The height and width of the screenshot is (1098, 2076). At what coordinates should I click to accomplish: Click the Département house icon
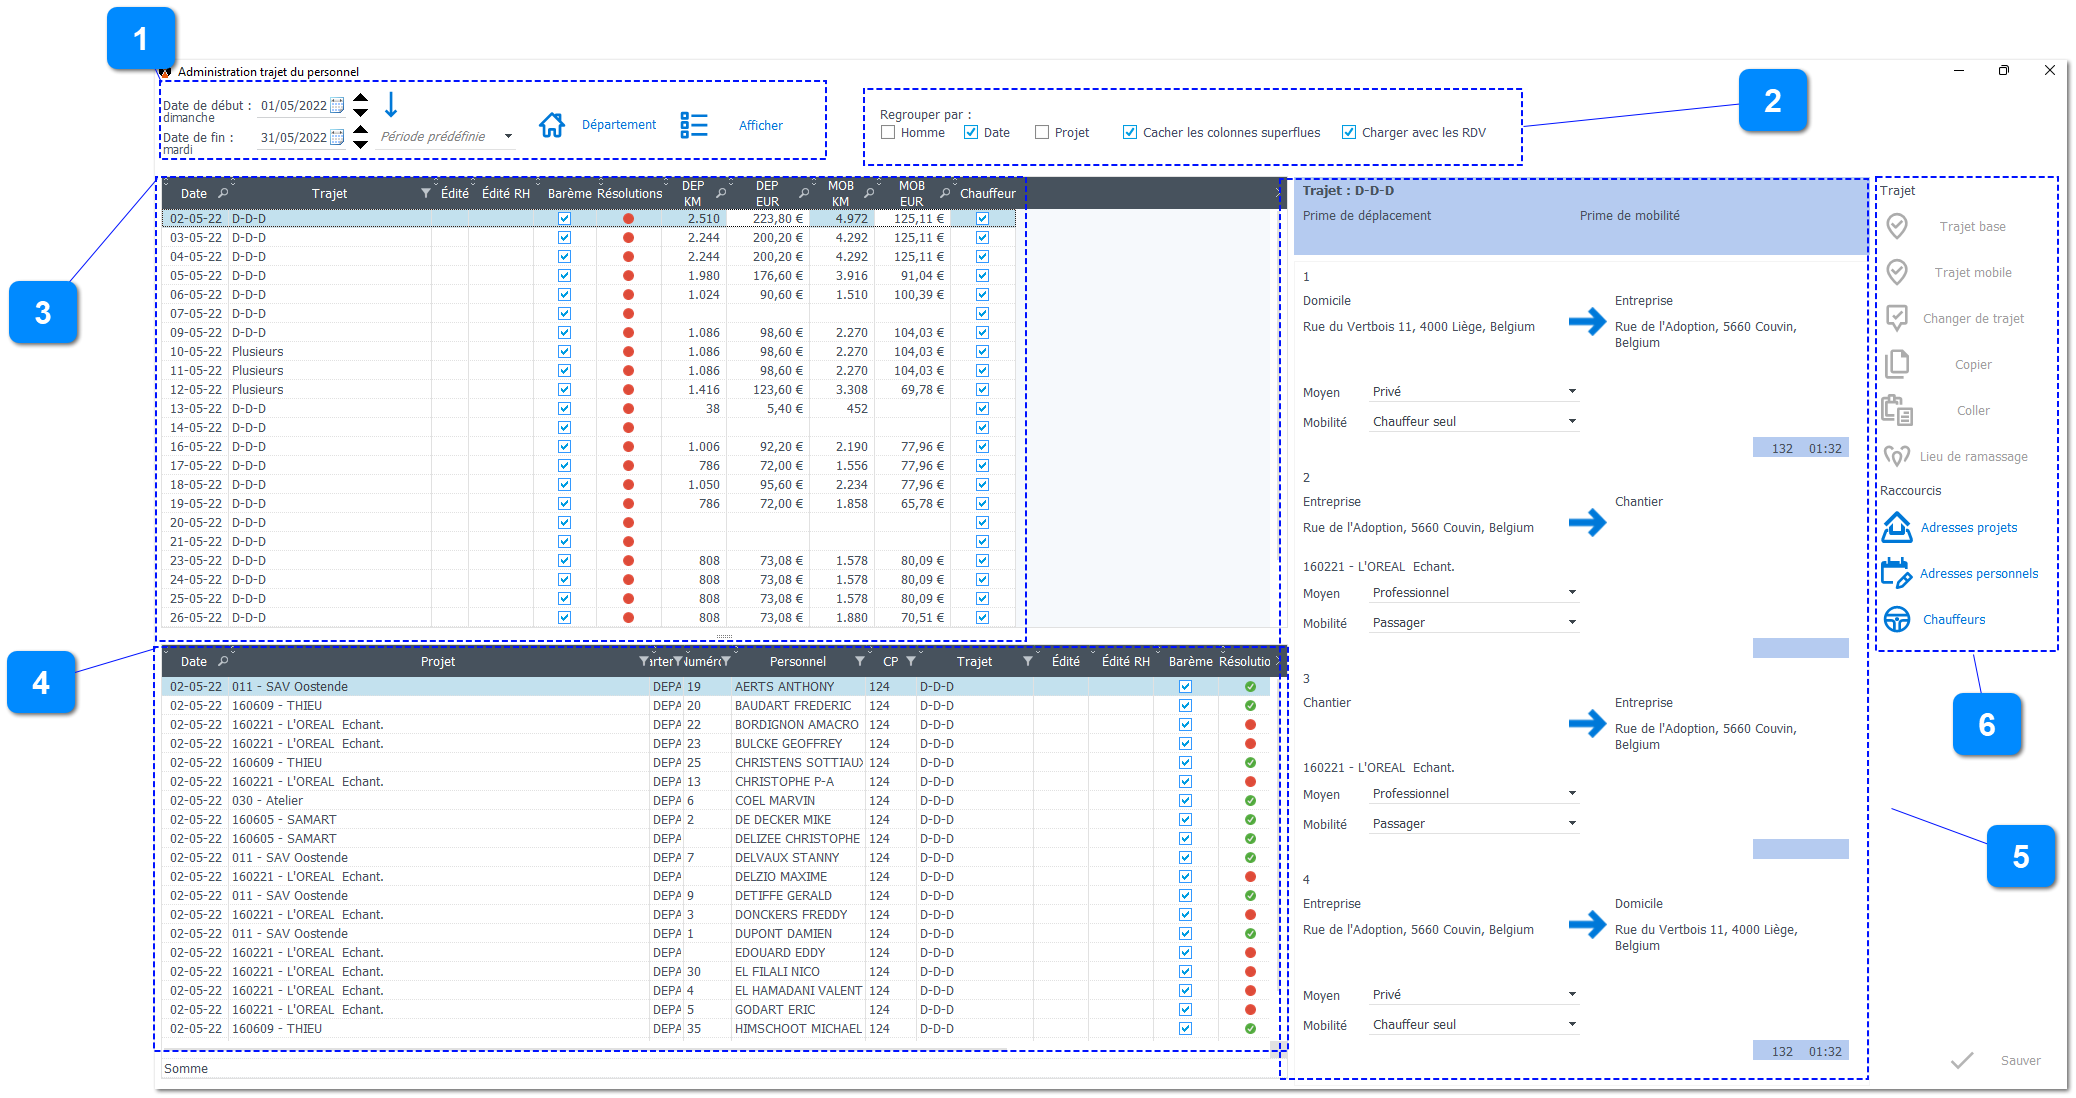tap(551, 125)
